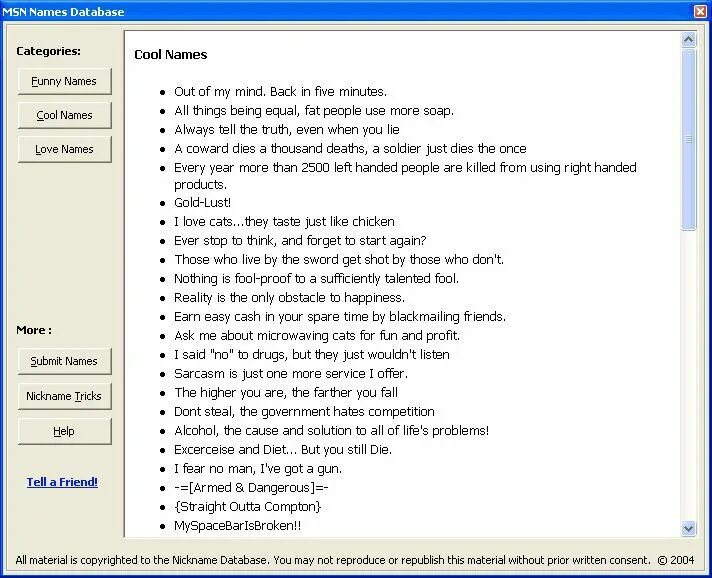Click the copyright notice in footer
The height and width of the screenshot is (578, 712).
(355, 560)
